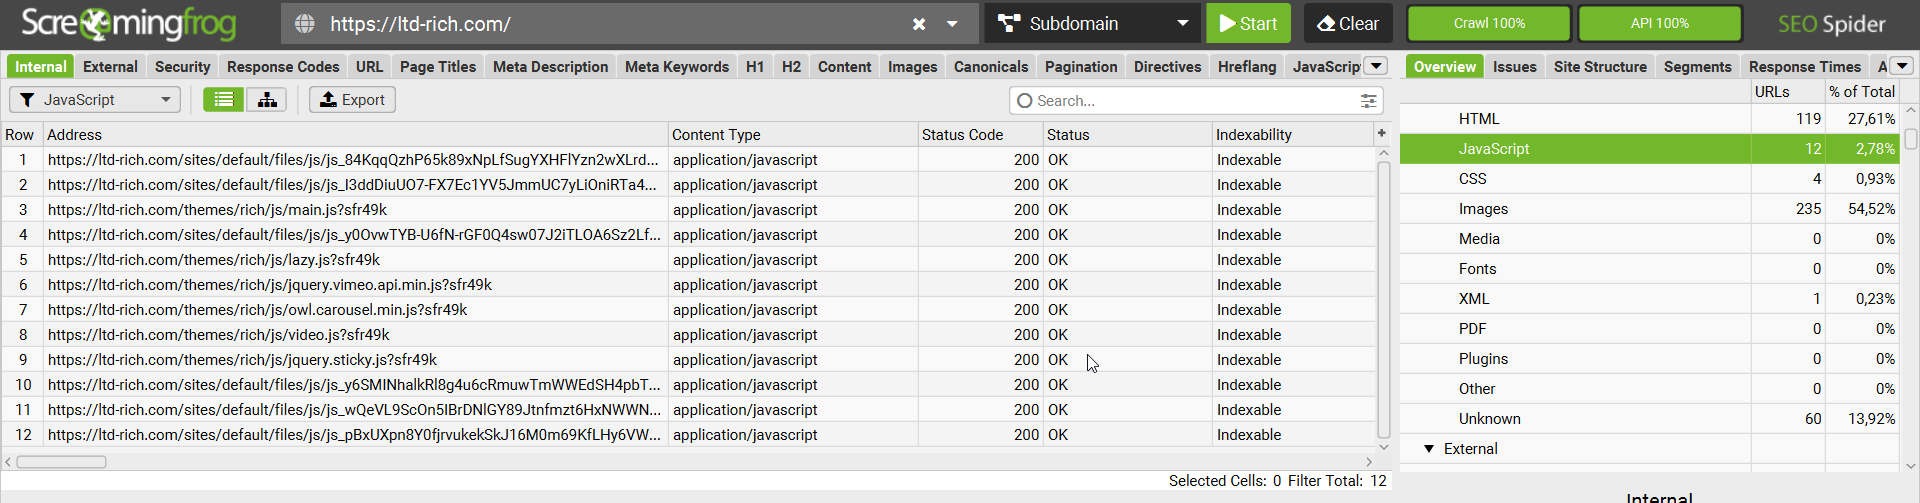The image size is (1920, 503).
Task: Click the table's vertical scrollbar
Action: (x=1384, y=300)
